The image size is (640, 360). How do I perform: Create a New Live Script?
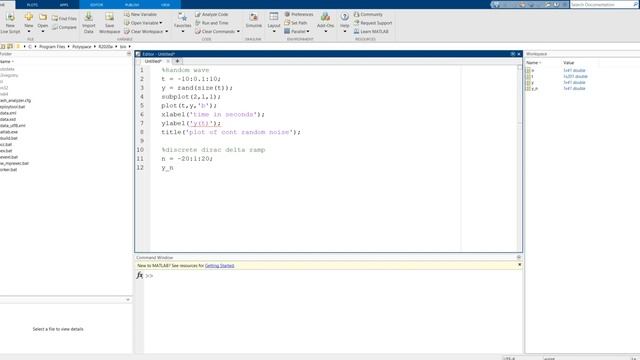[x=10, y=23]
